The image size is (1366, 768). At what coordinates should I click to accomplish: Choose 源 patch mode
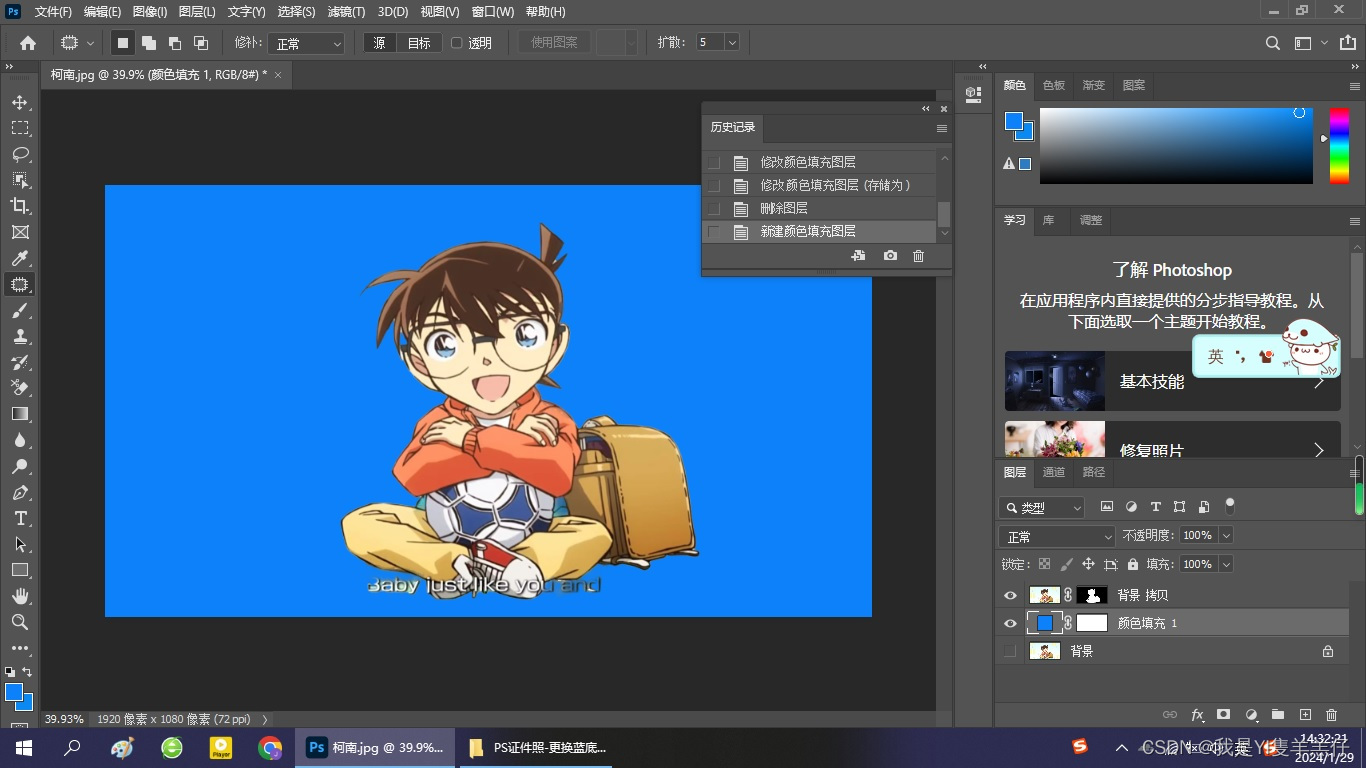tap(380, 43)
